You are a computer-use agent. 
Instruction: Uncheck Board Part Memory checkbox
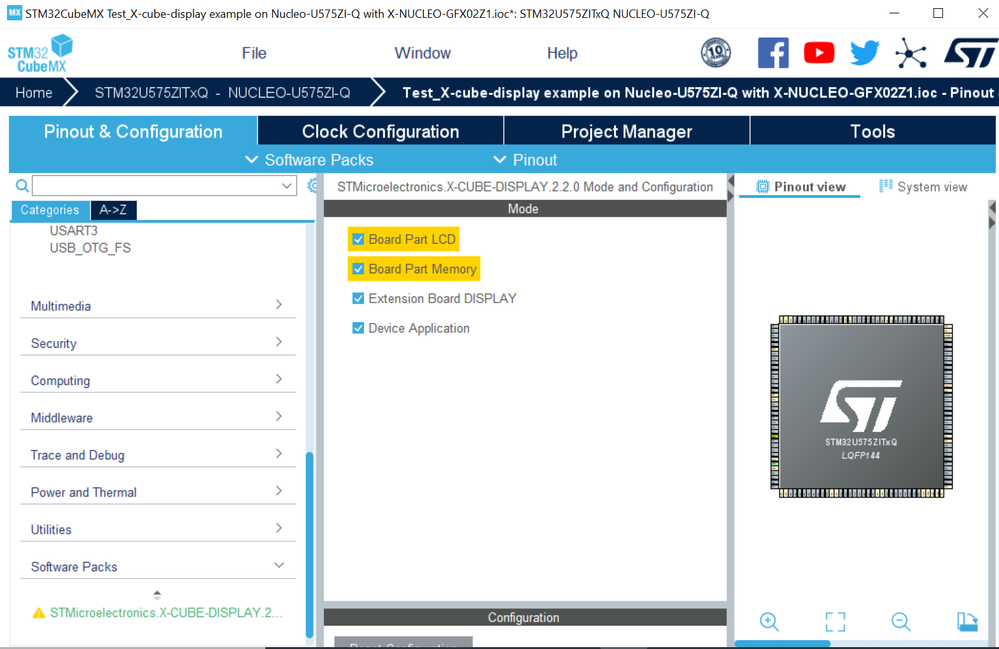(x=358, y=269)
